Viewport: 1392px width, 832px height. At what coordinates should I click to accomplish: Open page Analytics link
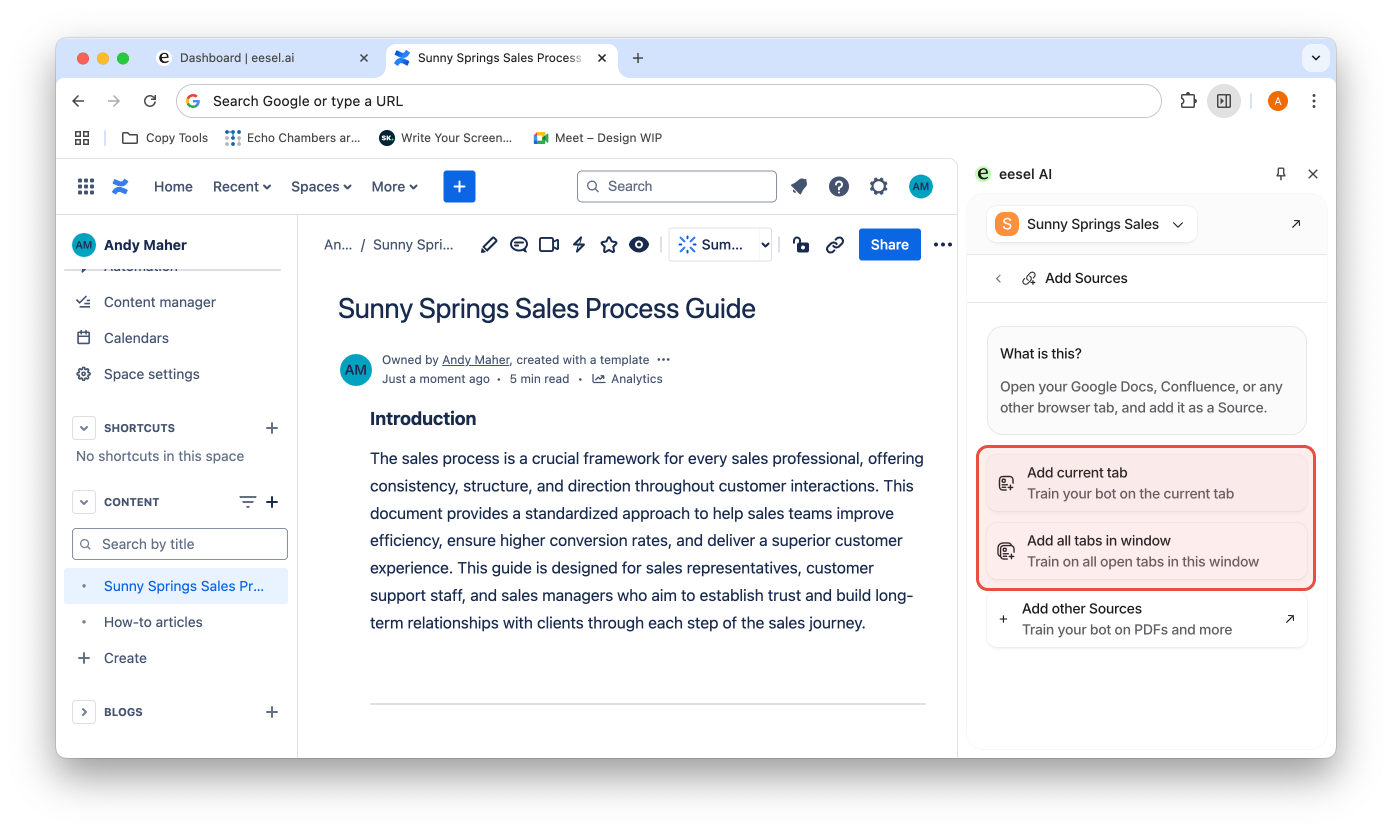pos(627,379)
